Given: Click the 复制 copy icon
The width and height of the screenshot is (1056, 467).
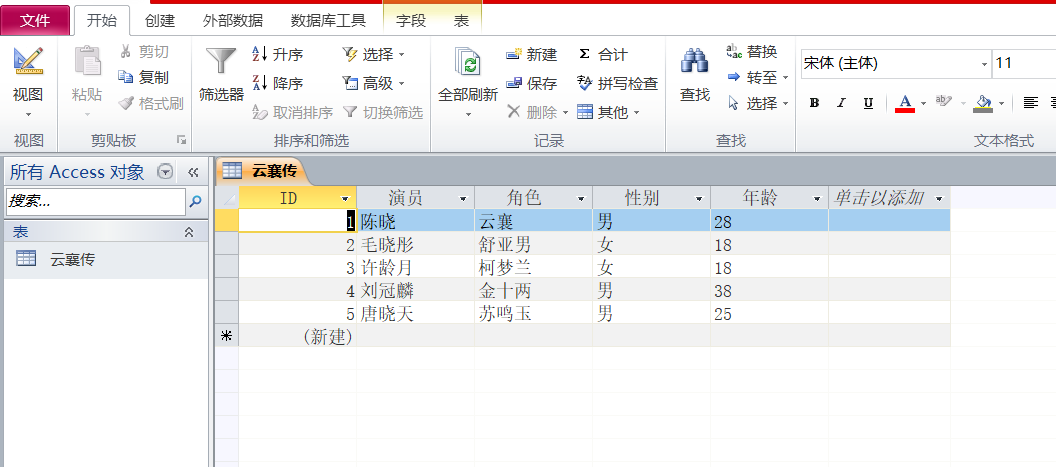Looking at the screenshot, I should 126,77.
